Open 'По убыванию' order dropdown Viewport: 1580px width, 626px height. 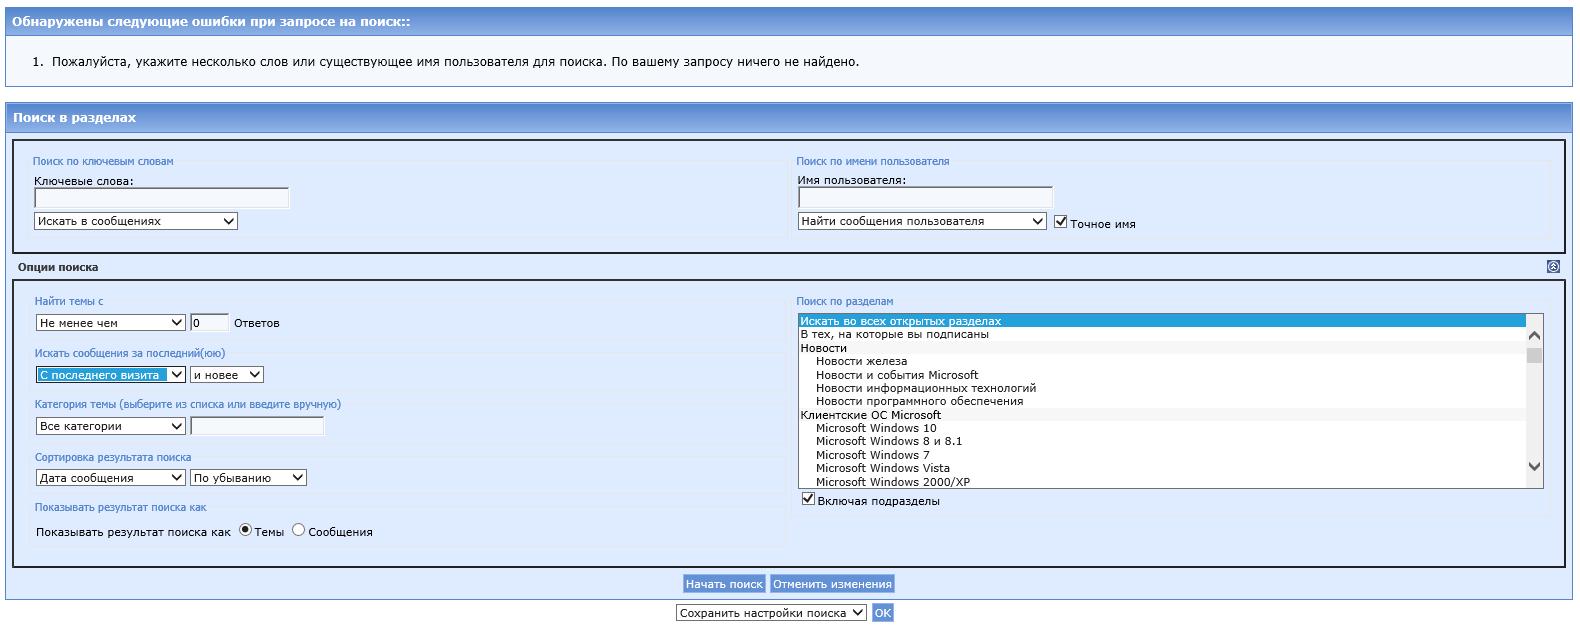tap(248, 478)
